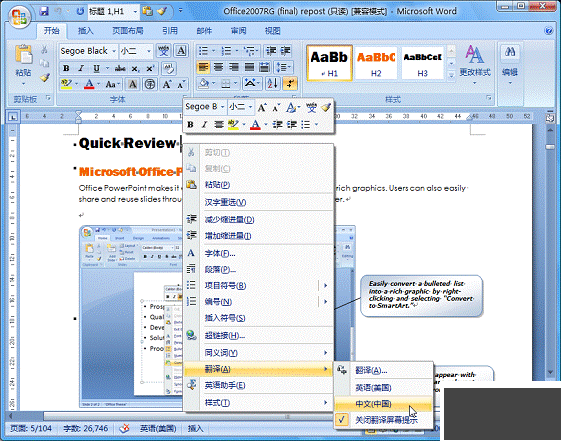
Task: Click the center alignment icon in ribbon
Action: [219, 67]
